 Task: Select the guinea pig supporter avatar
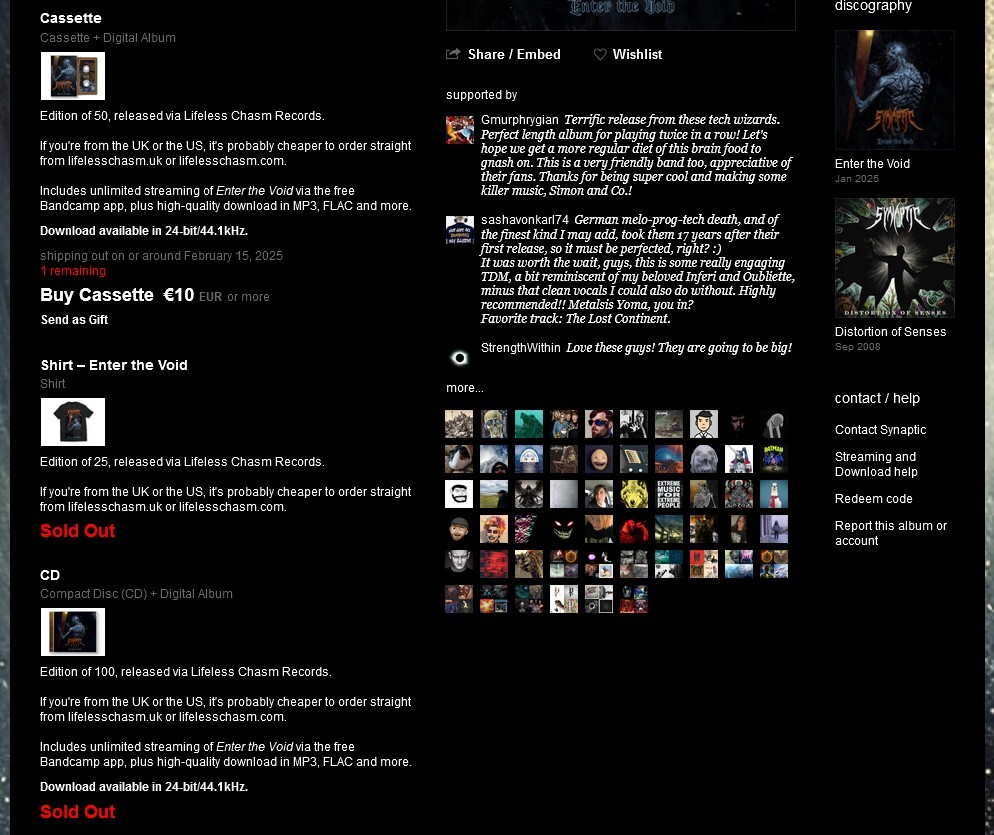tap(459, 458)
